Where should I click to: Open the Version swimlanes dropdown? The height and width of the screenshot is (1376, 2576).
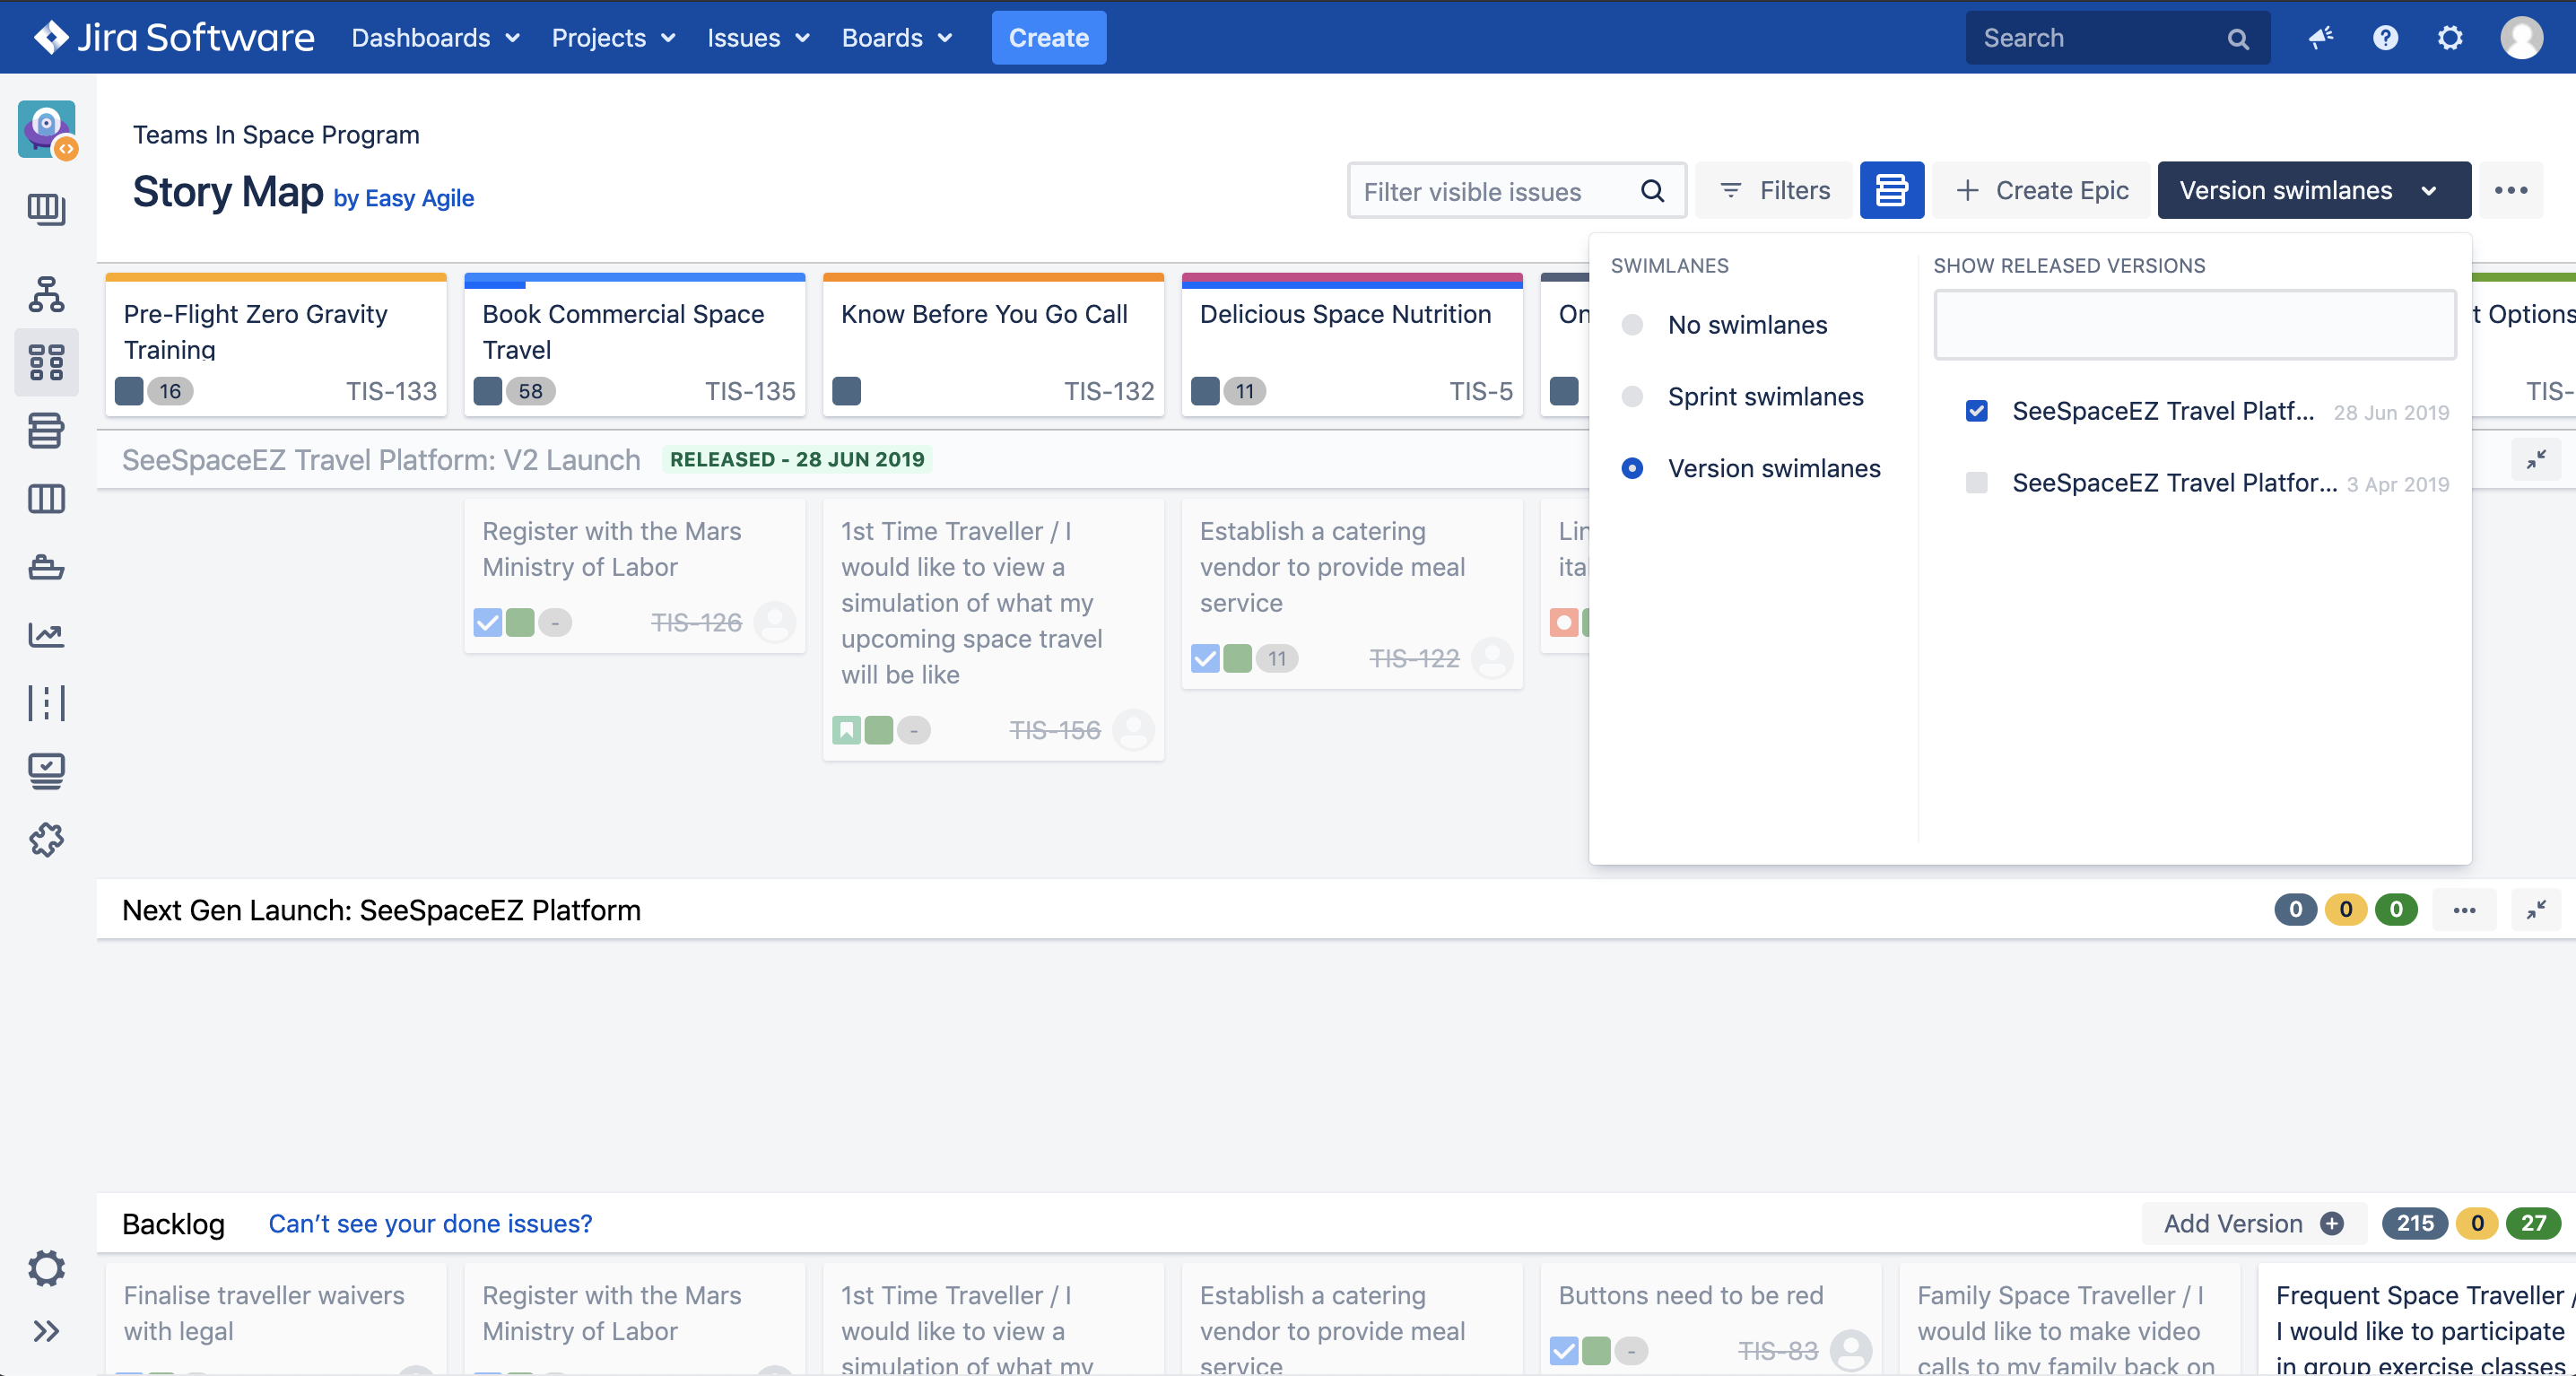2313,190
